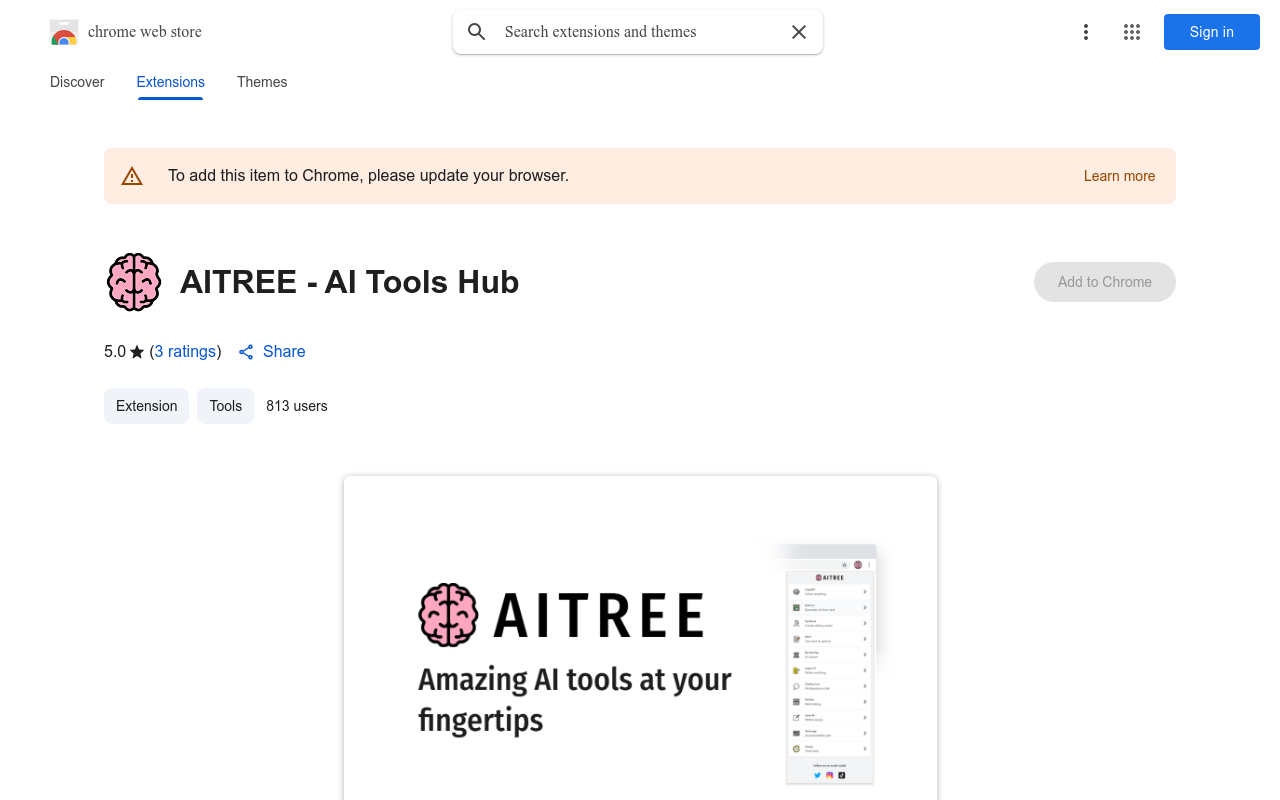Click the Sign in button
This screenshot has height=800, width=1280.
(1212, 32)
